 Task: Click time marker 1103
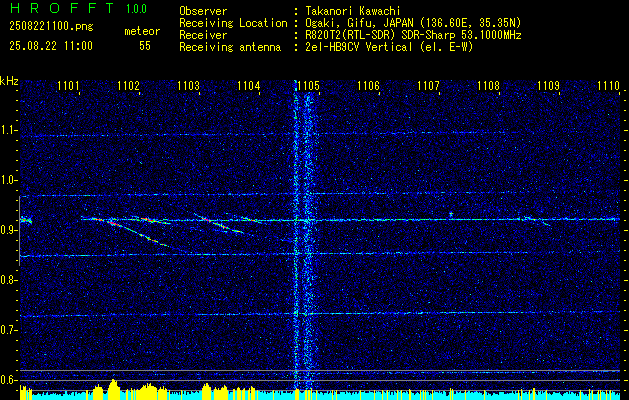[188, 85]
